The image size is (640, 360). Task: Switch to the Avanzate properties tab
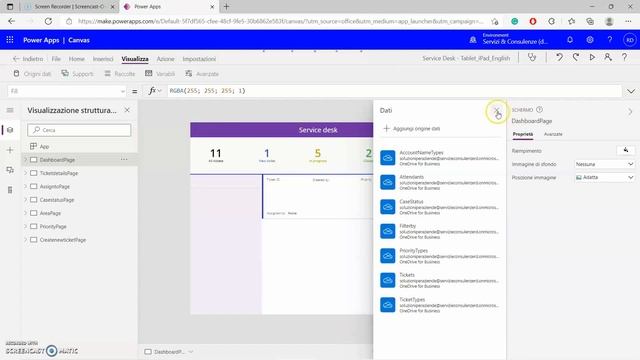click(x=553, y=134)
